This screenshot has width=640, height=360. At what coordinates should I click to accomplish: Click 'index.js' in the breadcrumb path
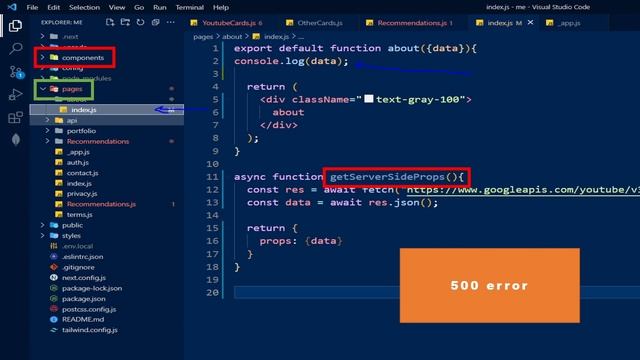point(276,36)
